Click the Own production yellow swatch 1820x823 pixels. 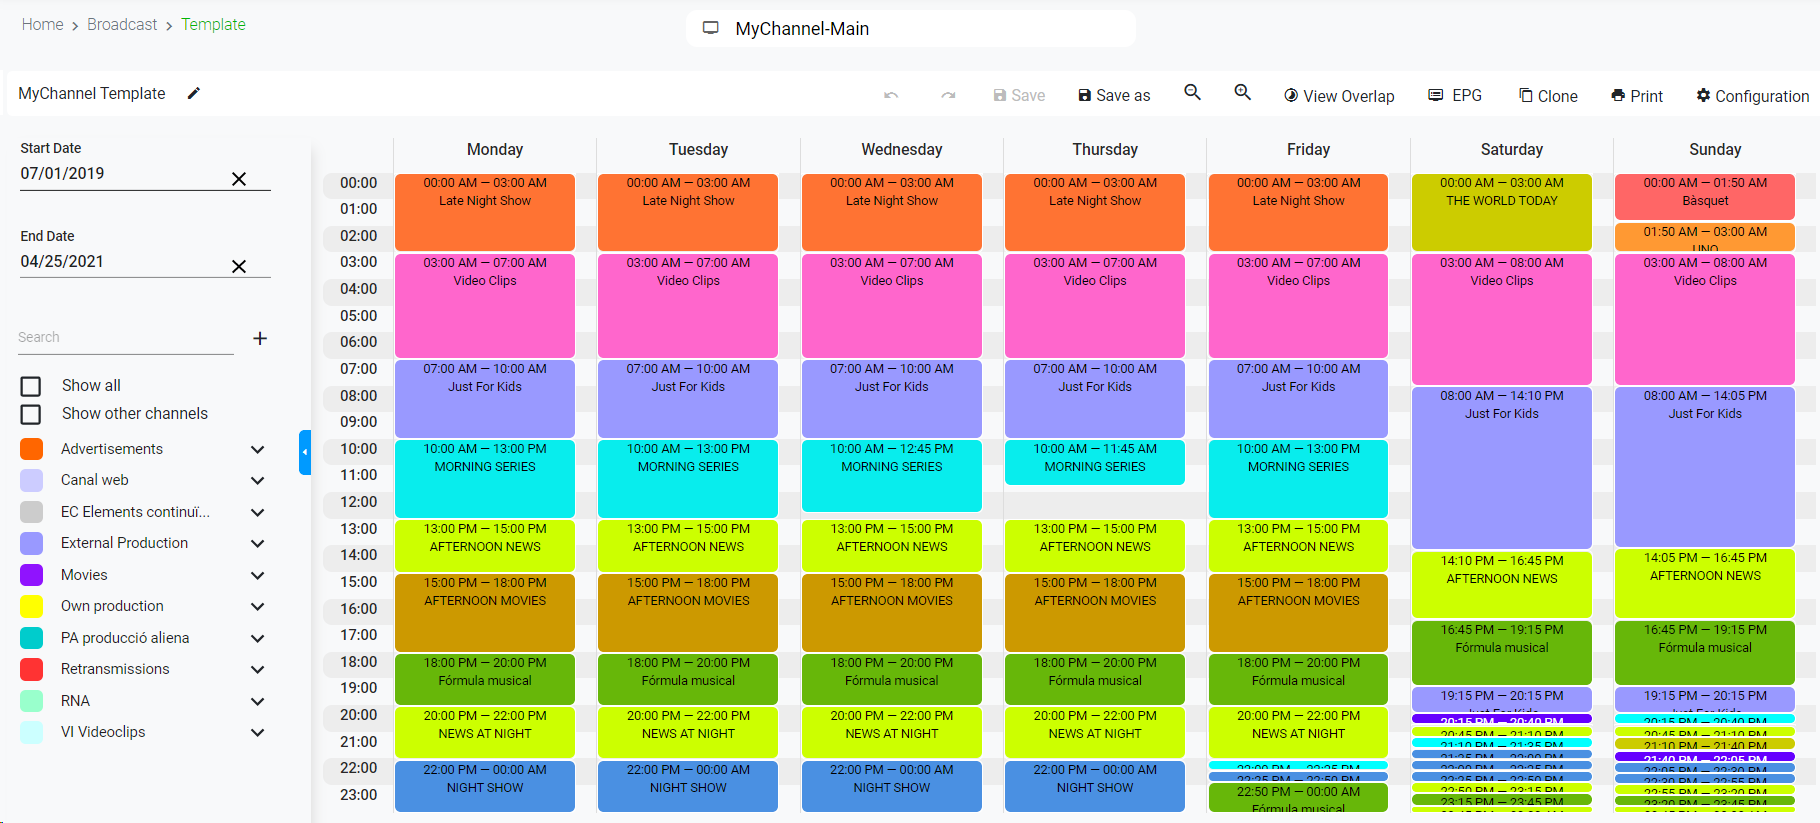point(32,607)
